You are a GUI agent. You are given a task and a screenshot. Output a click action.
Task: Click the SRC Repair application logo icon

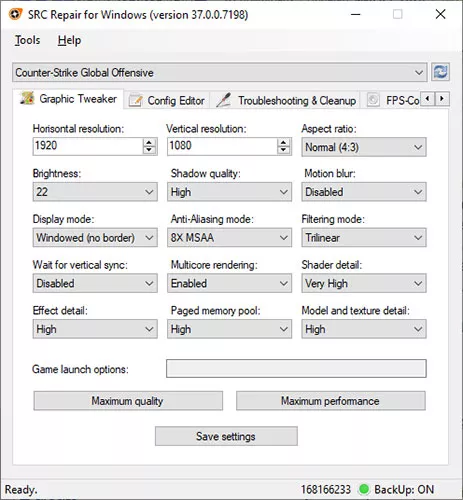tap(15, 15)
